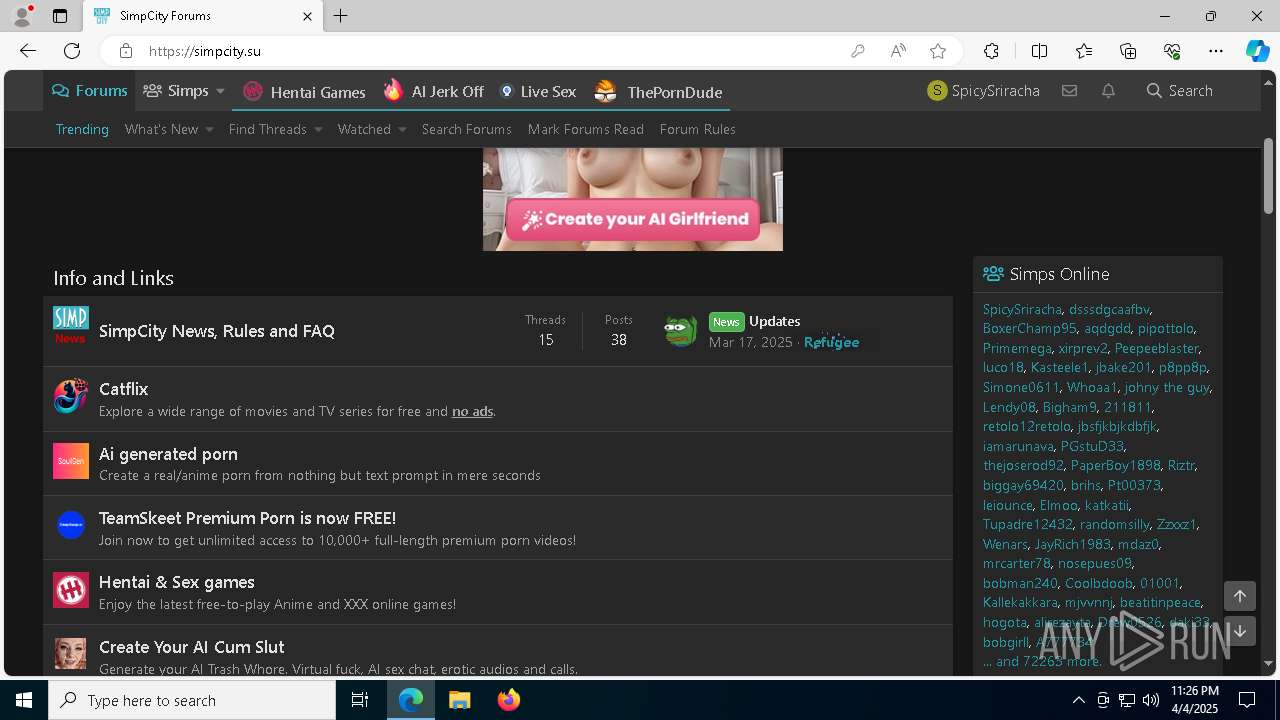Open SimpCity News, Rules and FAQ forum
The width and height of the screenshot is (1280, 720).
click(x=217, y=331)
